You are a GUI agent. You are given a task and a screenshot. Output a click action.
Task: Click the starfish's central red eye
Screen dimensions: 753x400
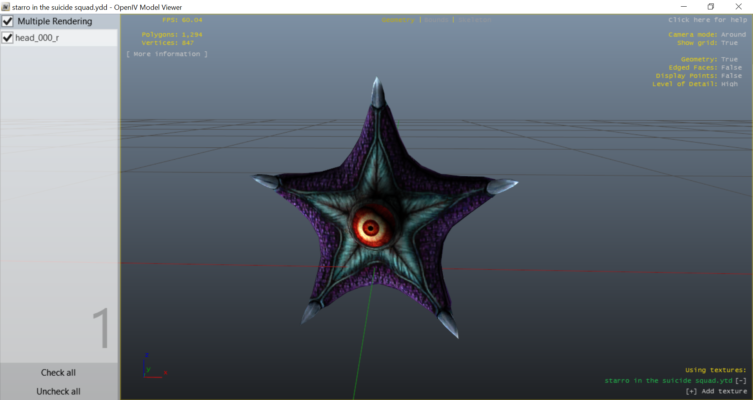[371, 228]
